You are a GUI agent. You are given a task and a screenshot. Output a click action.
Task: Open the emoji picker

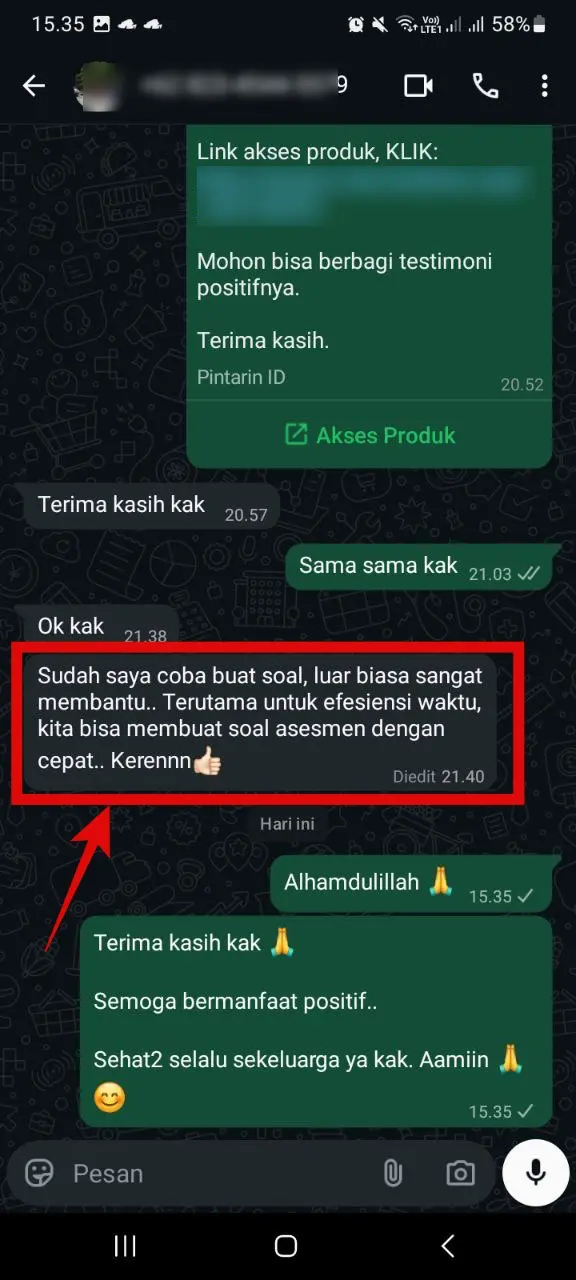tap(39, 1172)
